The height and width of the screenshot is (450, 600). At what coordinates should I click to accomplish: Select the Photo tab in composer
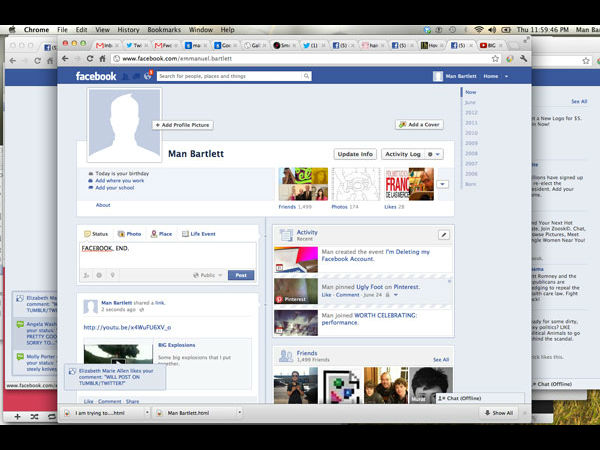click(x=129, y=234)
